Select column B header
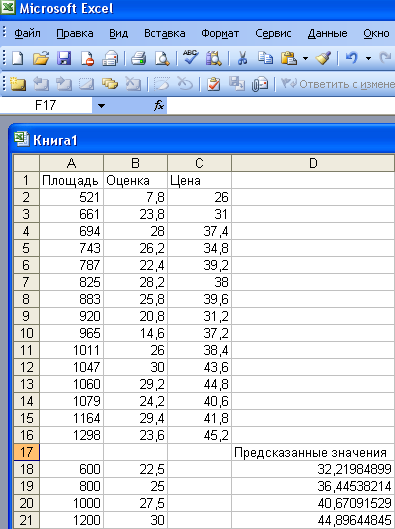The image size is (395, 529). (x=135, y=163)
